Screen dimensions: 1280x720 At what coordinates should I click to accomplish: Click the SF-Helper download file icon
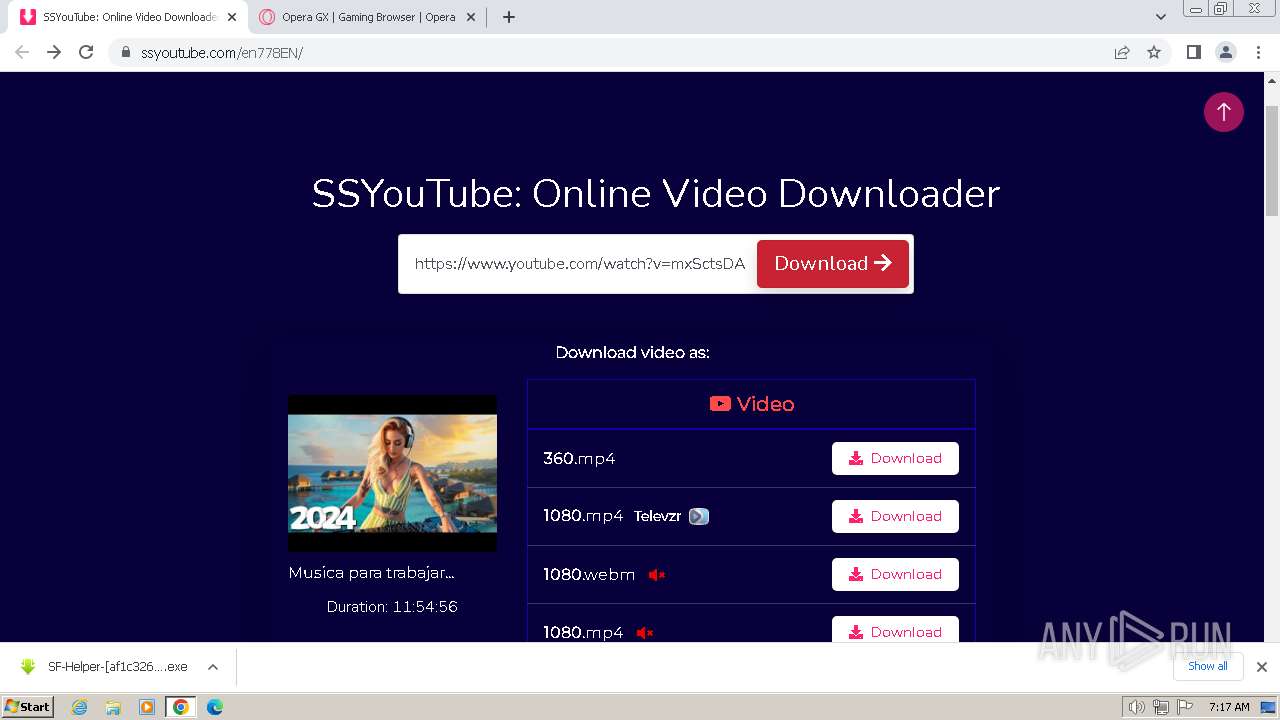tap(28, 667)
